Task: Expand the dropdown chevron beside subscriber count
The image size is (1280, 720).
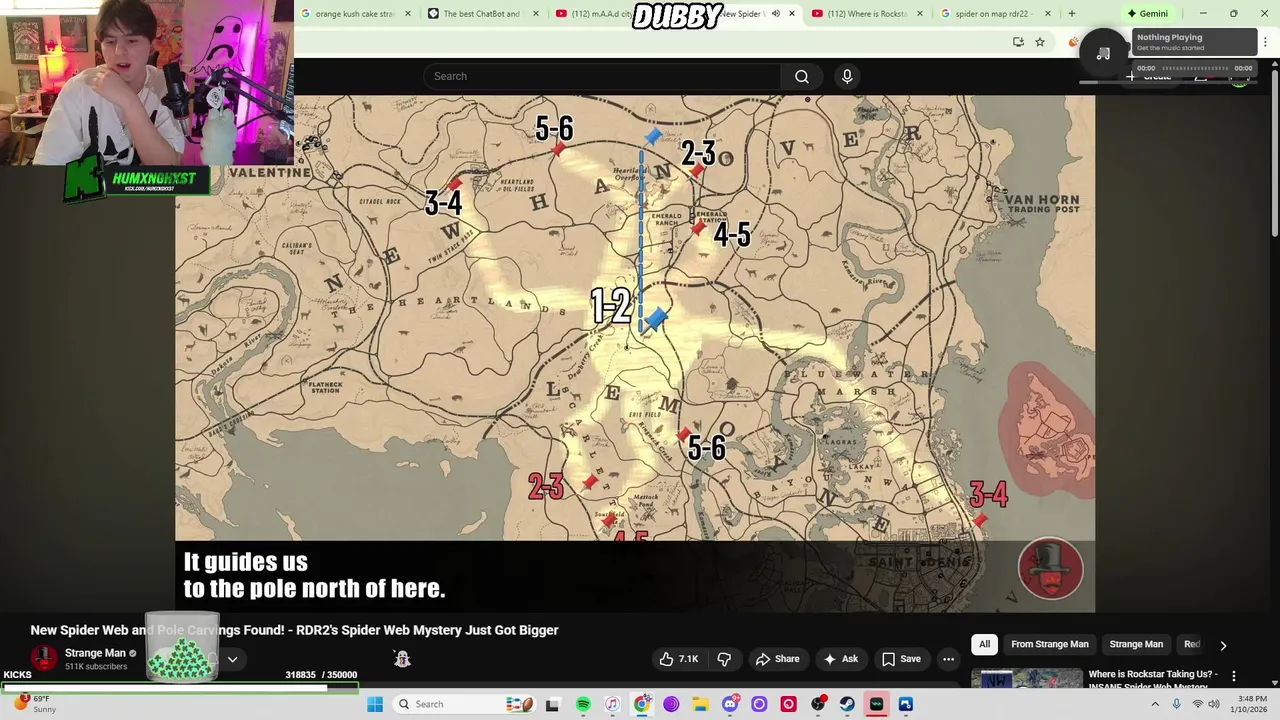Action: [x=232, y=659]
